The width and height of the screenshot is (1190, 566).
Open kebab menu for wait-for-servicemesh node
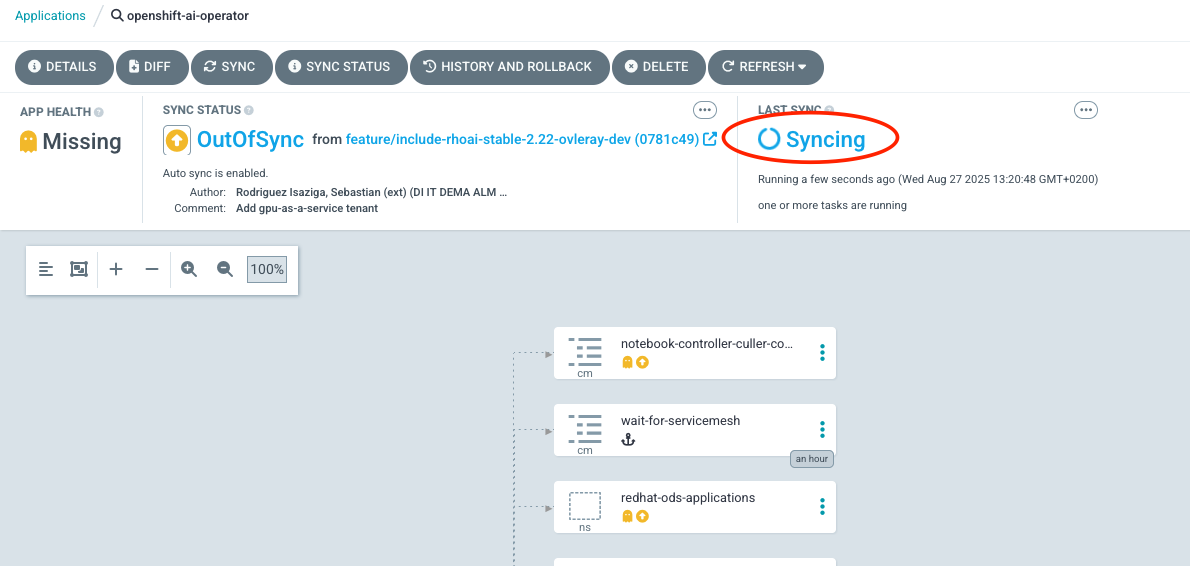[x=822, y=429]
